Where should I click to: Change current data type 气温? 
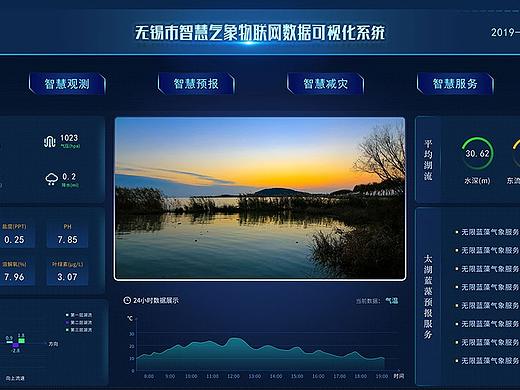click(392, 301)
